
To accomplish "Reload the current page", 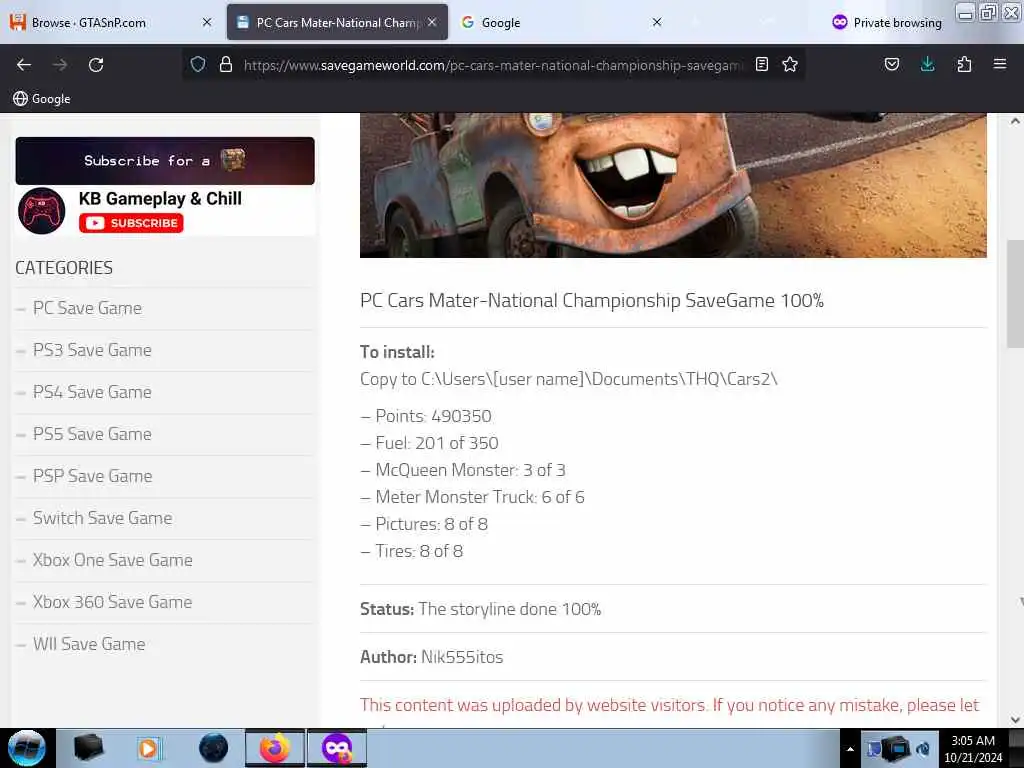I will [96, 65].
